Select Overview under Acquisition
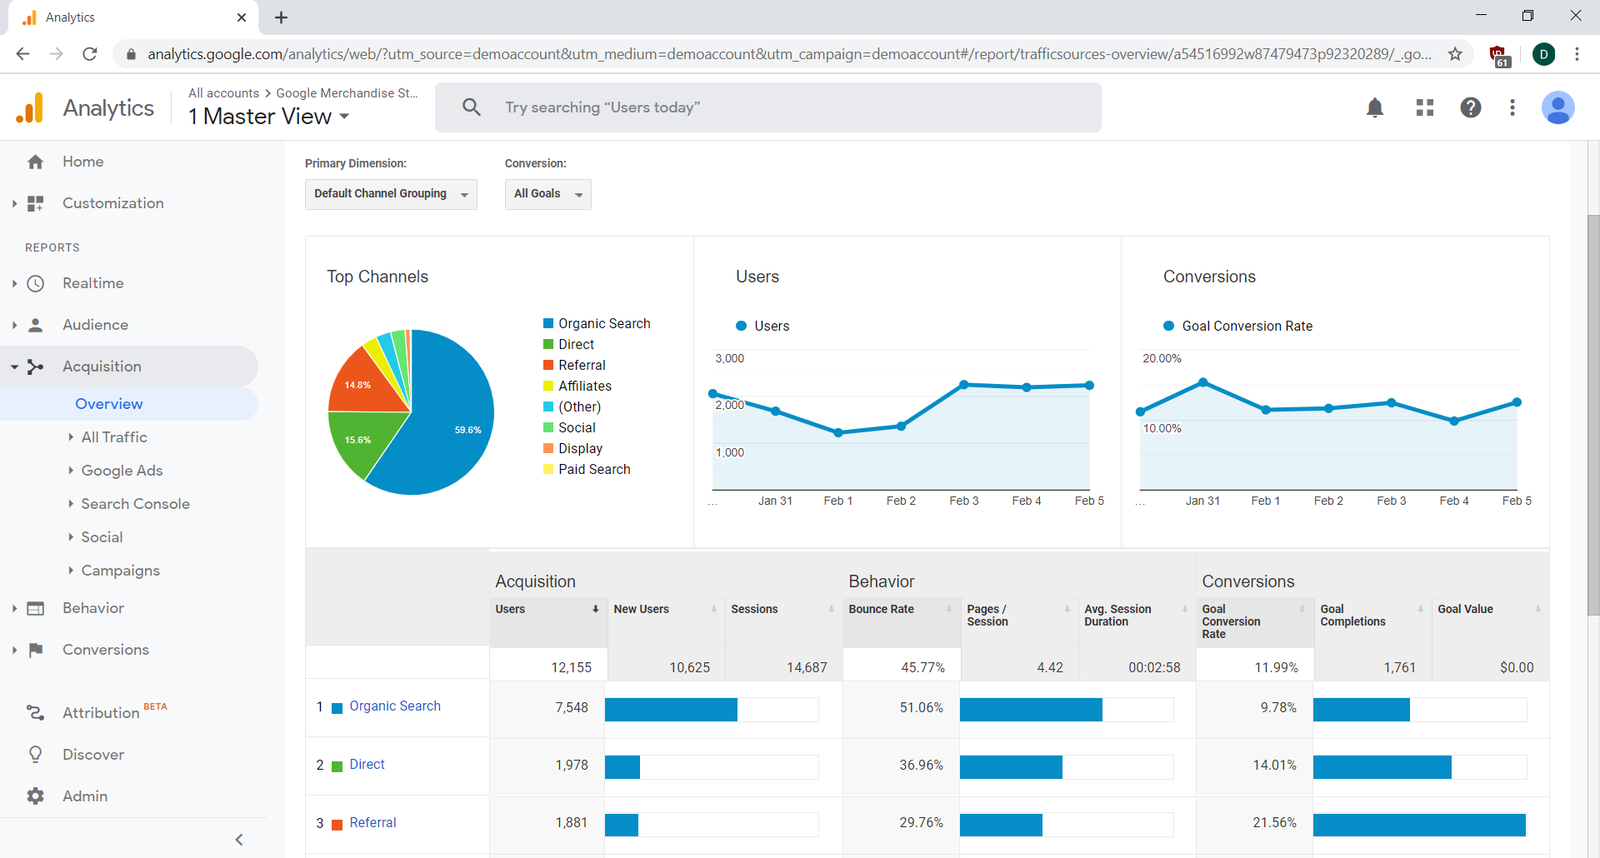Screen dimensions: 1600x858 pyautogui.click(x=109, y=404)
